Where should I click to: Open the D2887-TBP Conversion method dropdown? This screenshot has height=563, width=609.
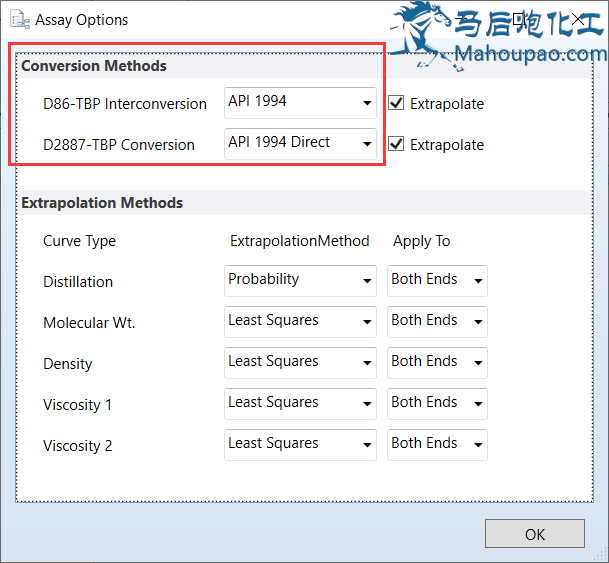(x=300, y=143)
